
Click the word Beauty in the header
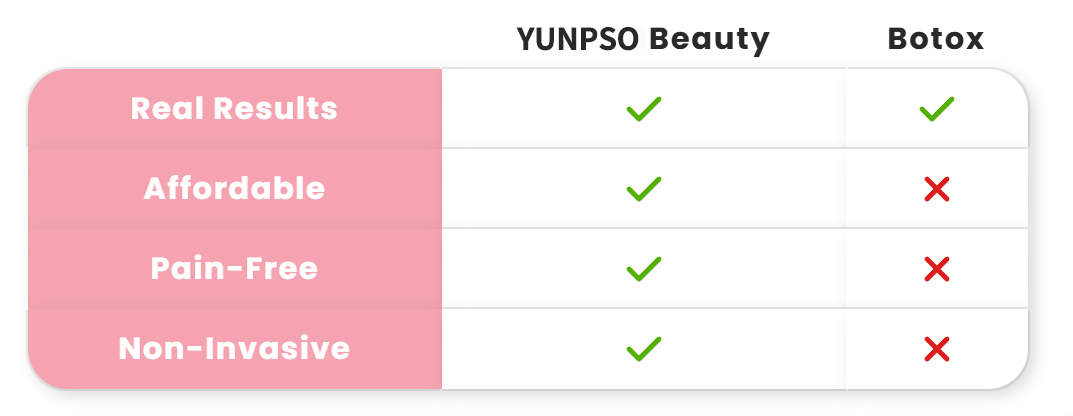[x=709, y=39]
